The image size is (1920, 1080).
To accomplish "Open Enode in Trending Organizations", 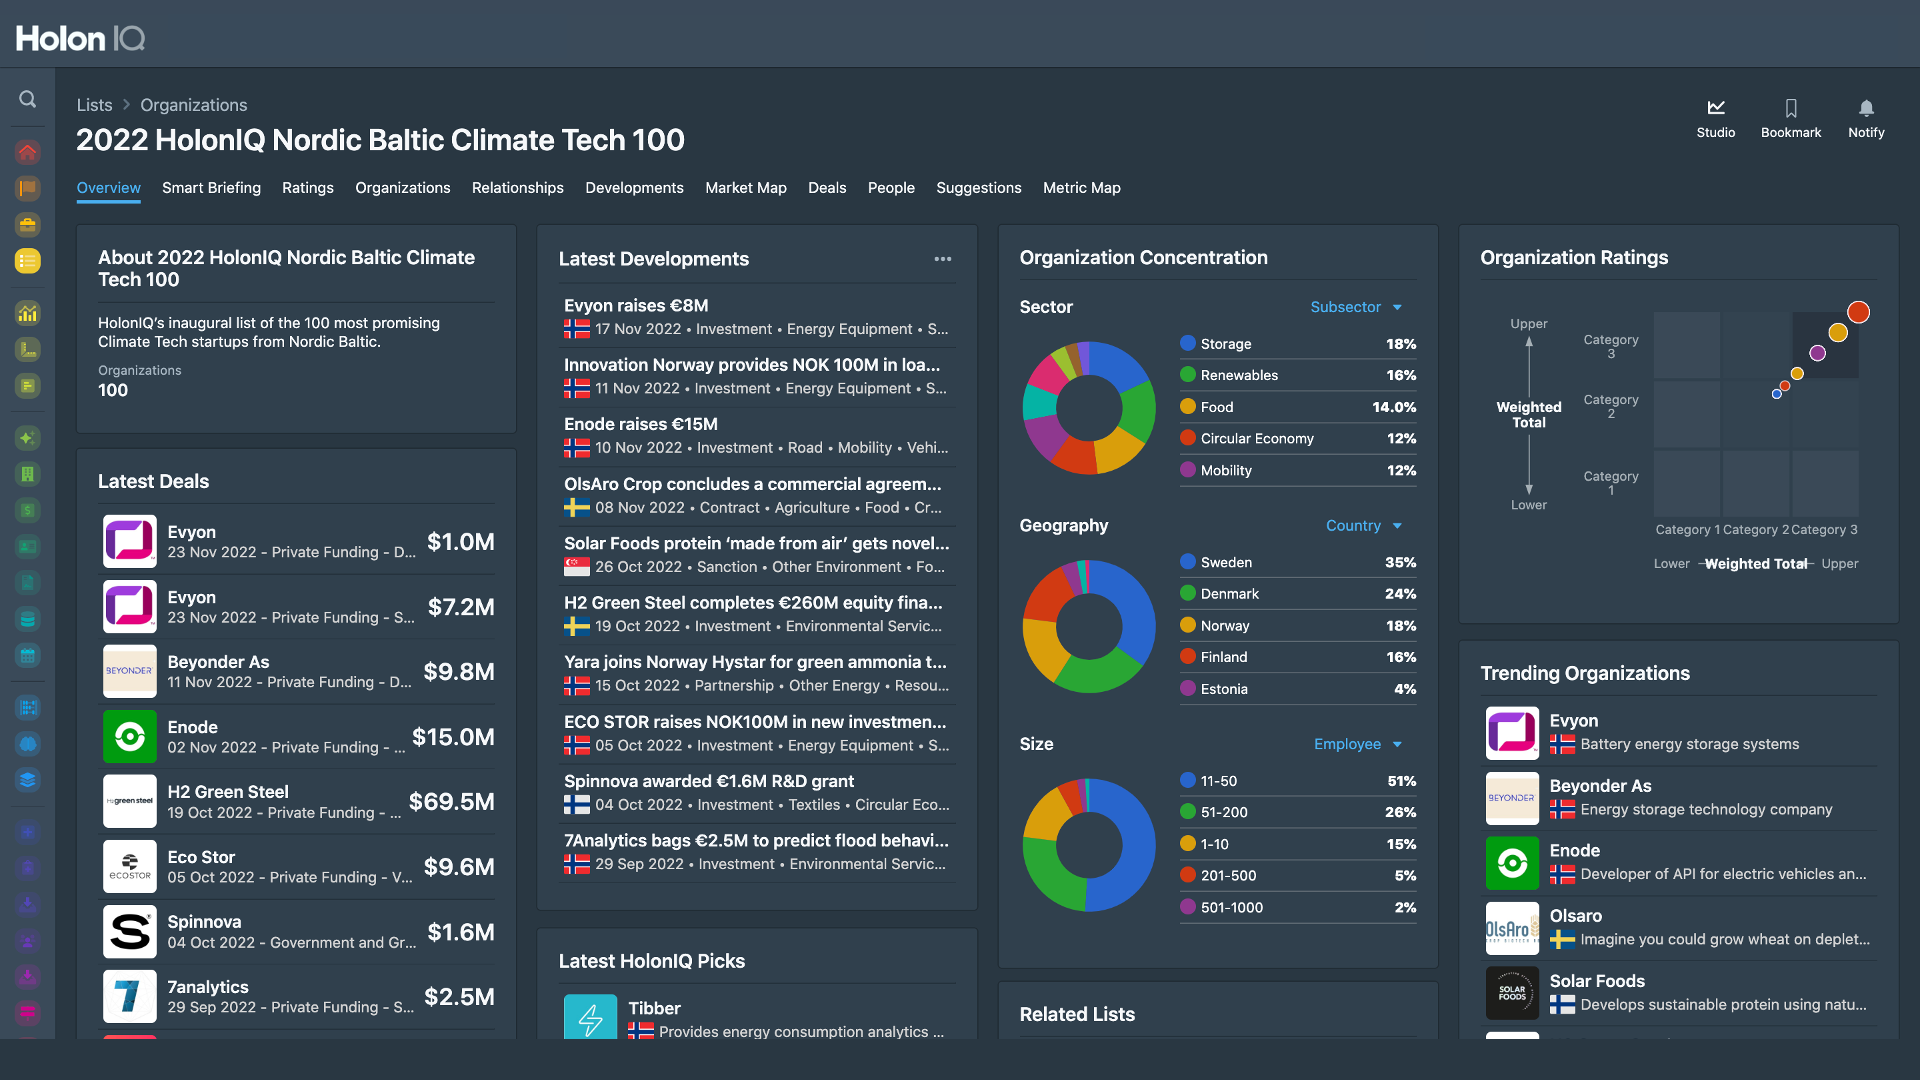I will pyautogui.click(x=1679, y=862).
